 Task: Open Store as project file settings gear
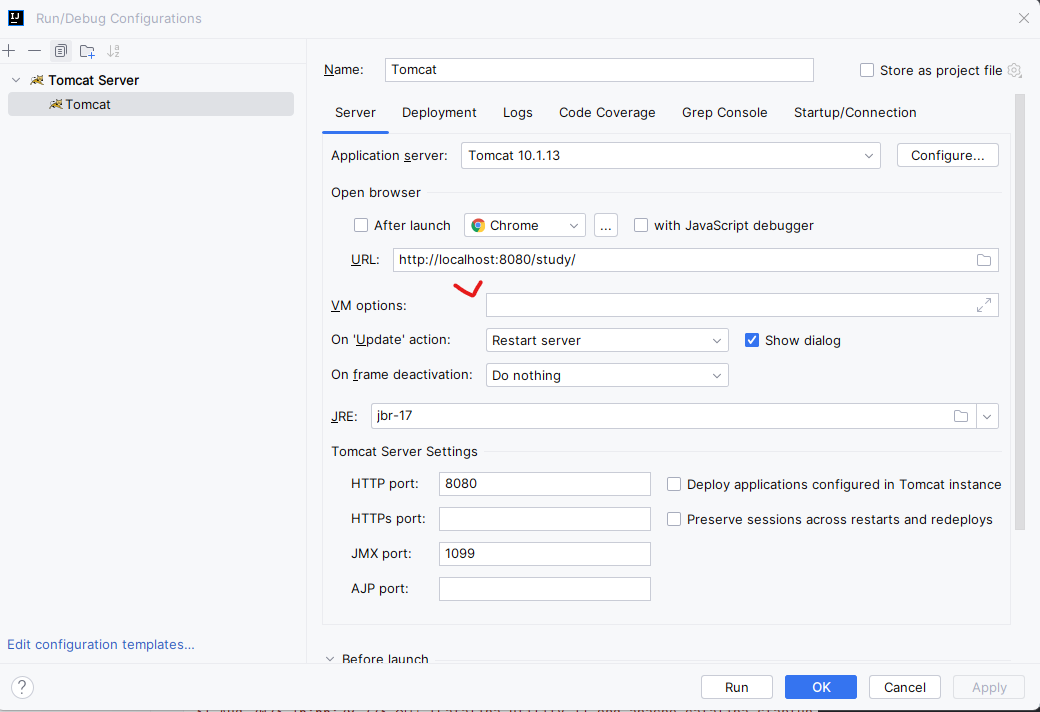1014,70
